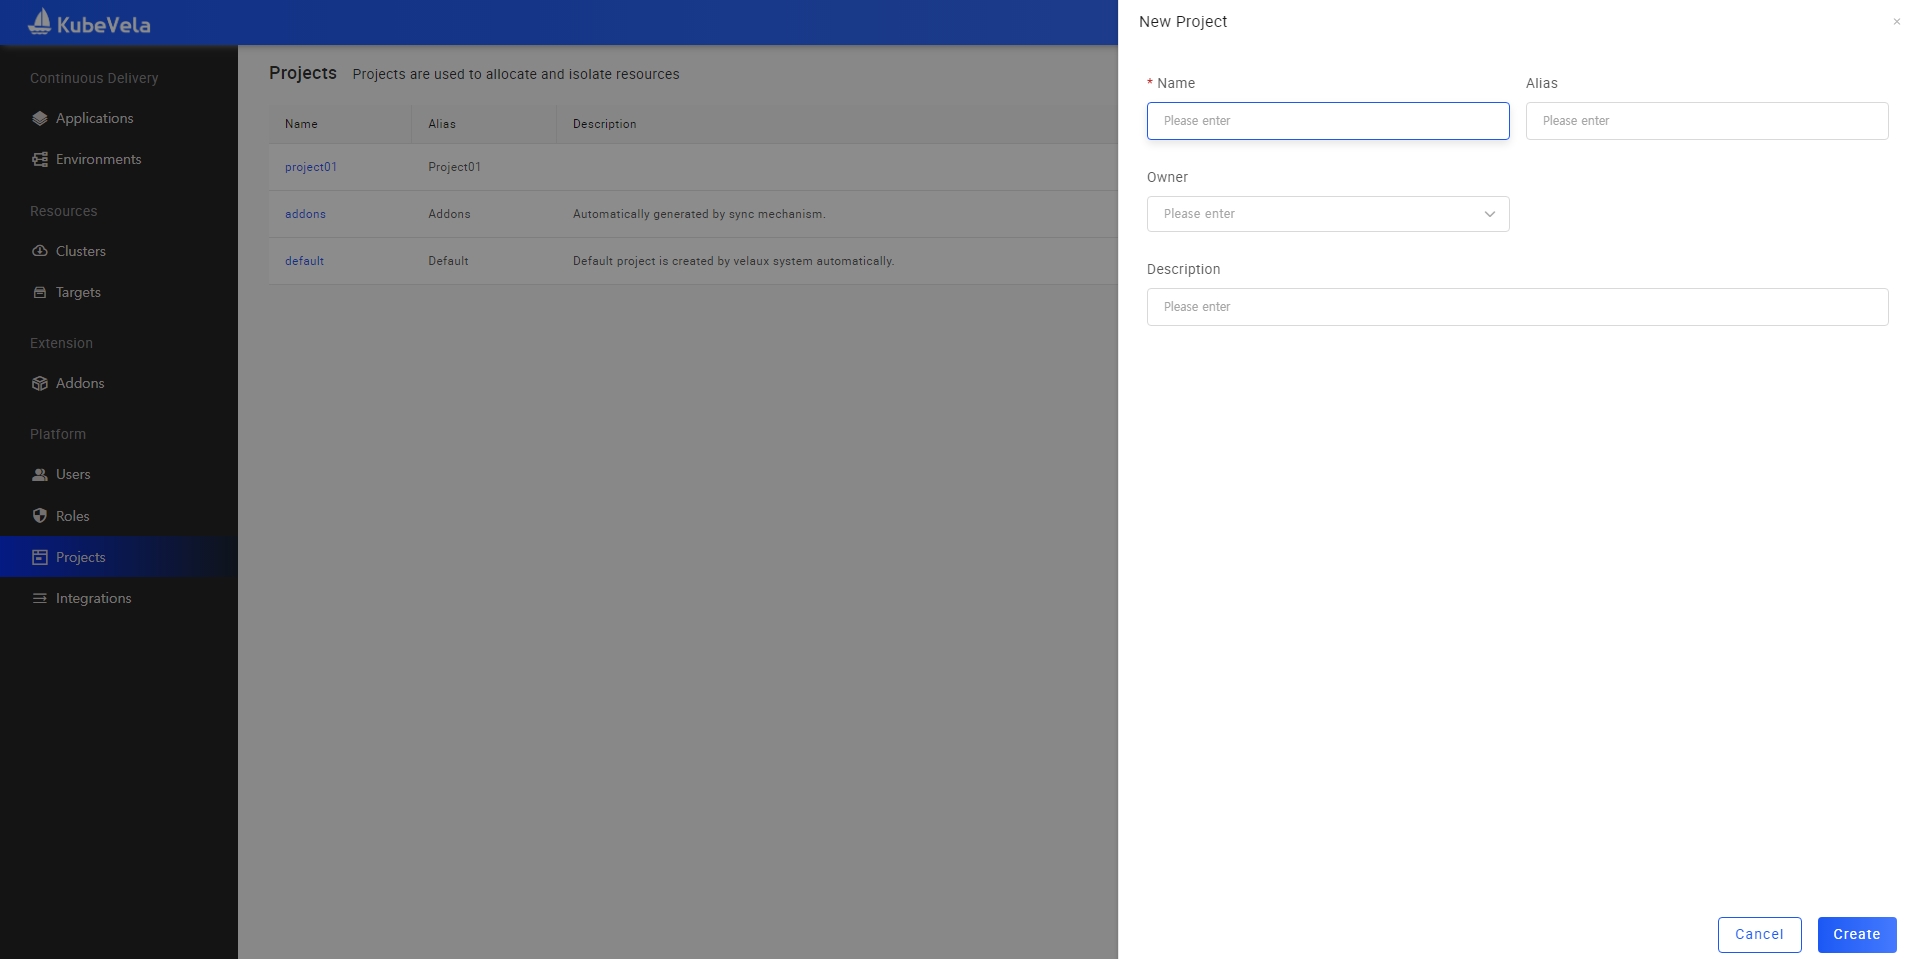The image size is (1912, 959).
Task: Open the Projects menu item
Action: (80, 557)
